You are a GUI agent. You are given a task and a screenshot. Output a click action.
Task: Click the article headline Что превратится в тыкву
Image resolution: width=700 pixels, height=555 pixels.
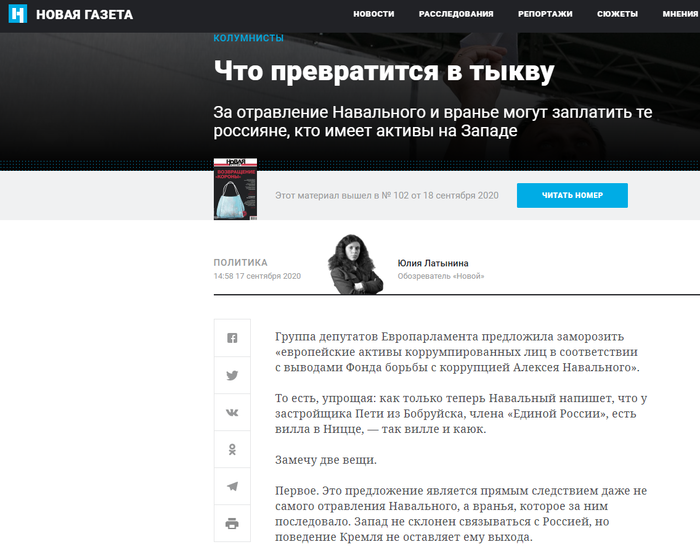(383, 72)
